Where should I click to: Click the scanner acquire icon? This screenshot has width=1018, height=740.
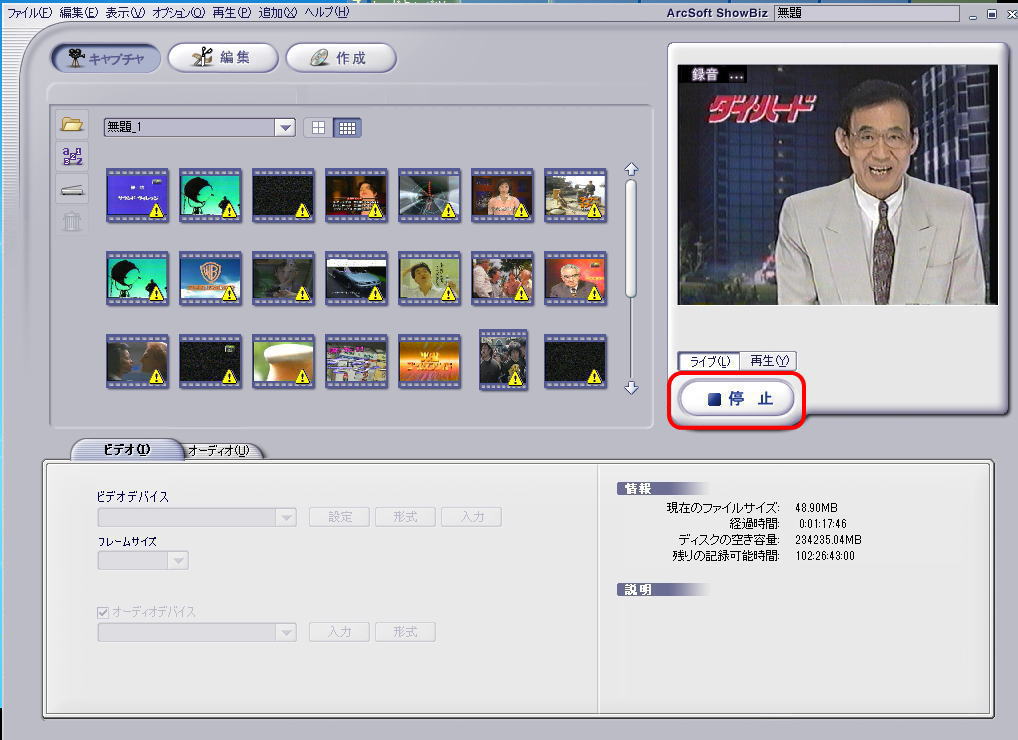(x=72, y=190)
